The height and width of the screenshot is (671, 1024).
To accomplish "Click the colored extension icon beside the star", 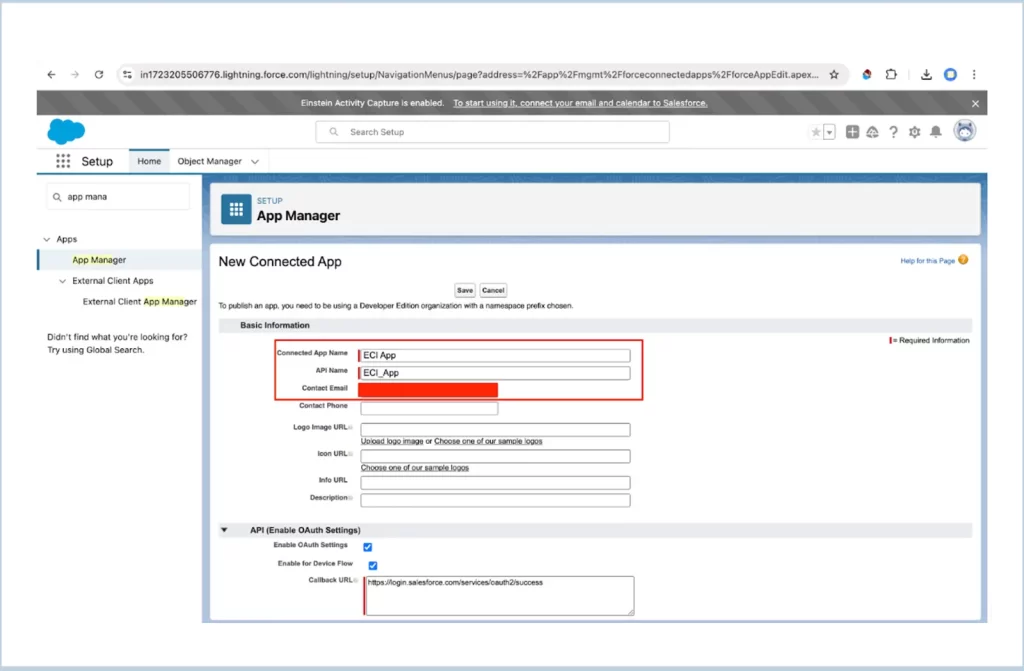I will (x=867, y=74).
